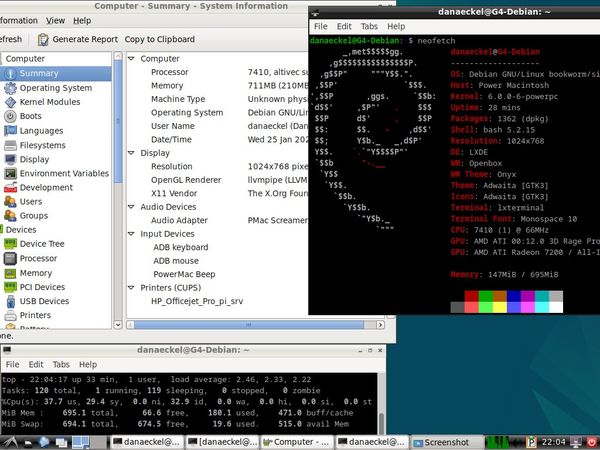600x450 pixels.
Task: Collapse the Input Devices group
Action: [132, 233]
